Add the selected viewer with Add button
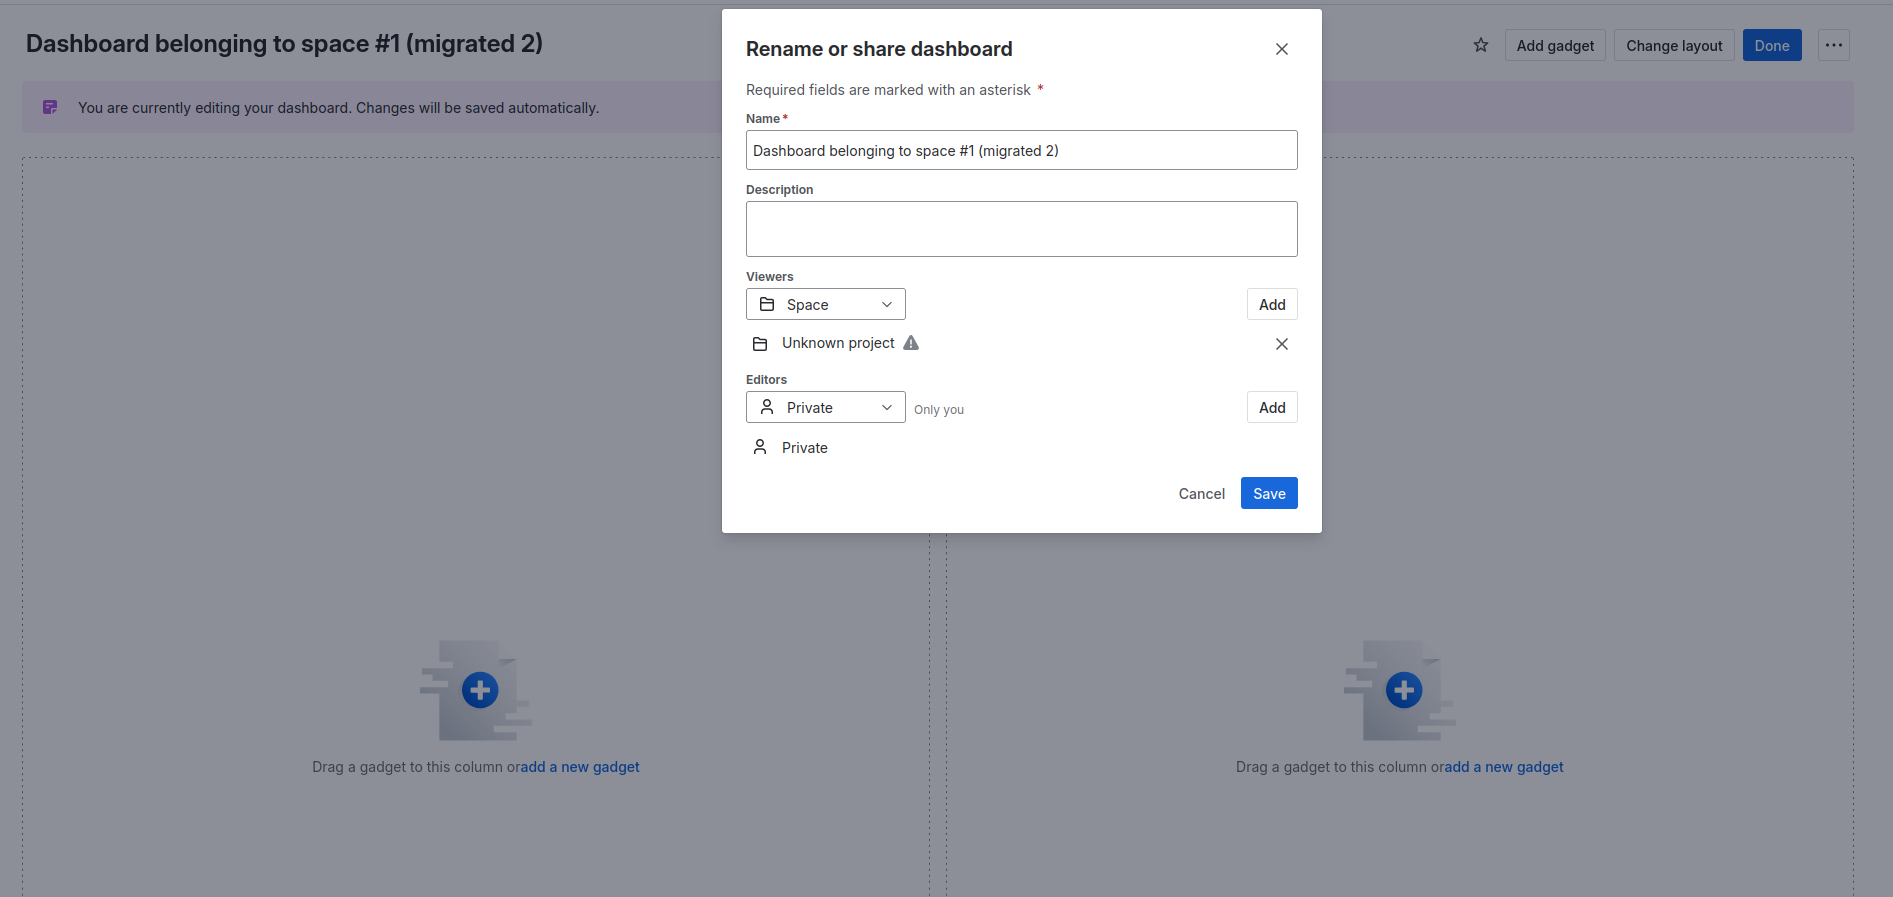Screen dimensions: 1893x897 1271,304
